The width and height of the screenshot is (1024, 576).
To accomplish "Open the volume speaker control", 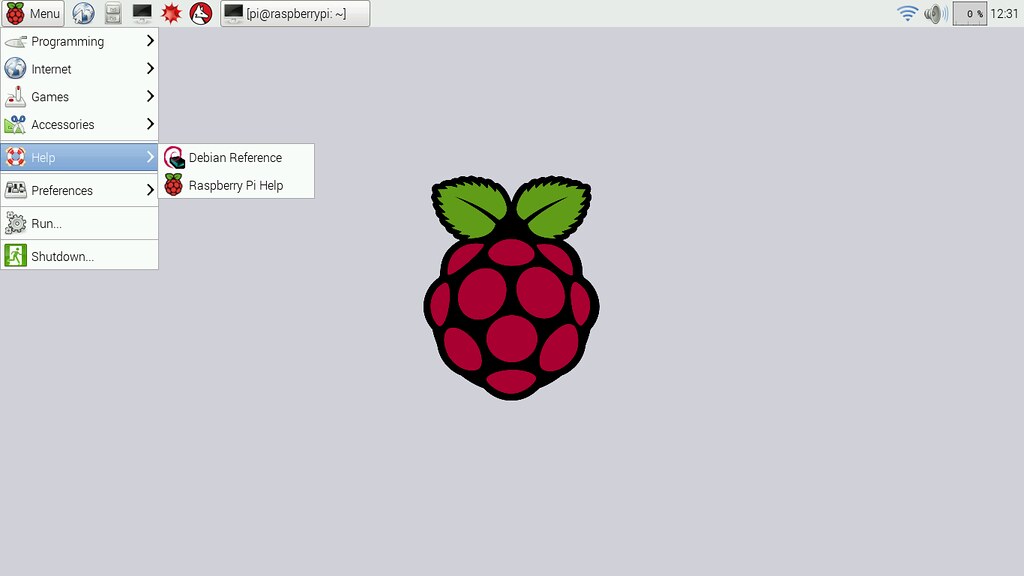I will (x=935, y=14).
